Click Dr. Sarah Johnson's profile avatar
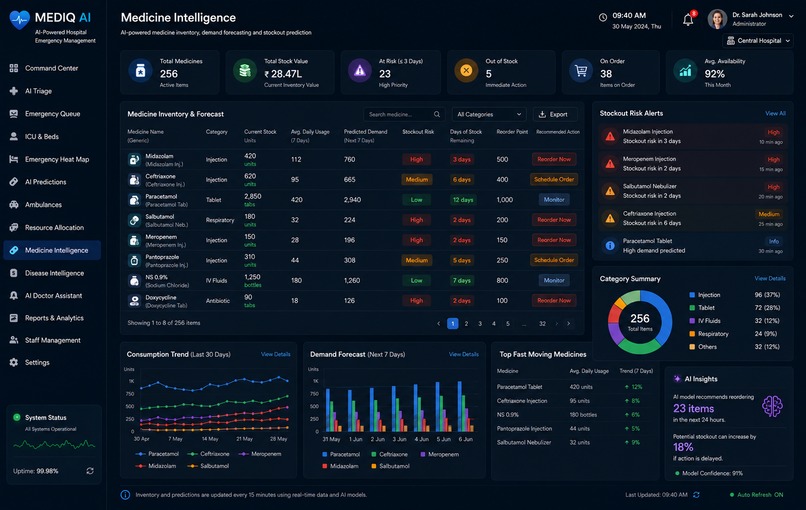This screenshot has width=806, height=510. pyautogui.click(x=717, y=19)
